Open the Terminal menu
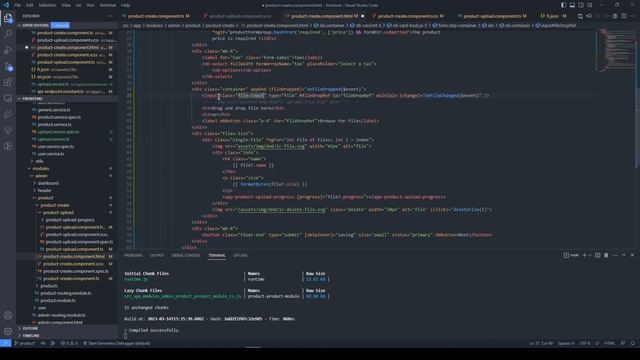 point(108,5)
